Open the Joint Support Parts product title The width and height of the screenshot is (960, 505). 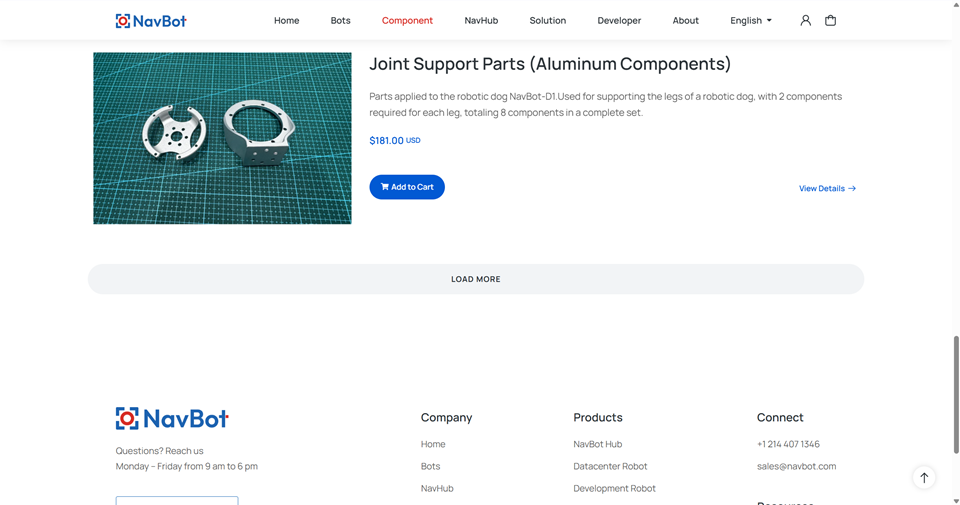(x=550, y=64)
